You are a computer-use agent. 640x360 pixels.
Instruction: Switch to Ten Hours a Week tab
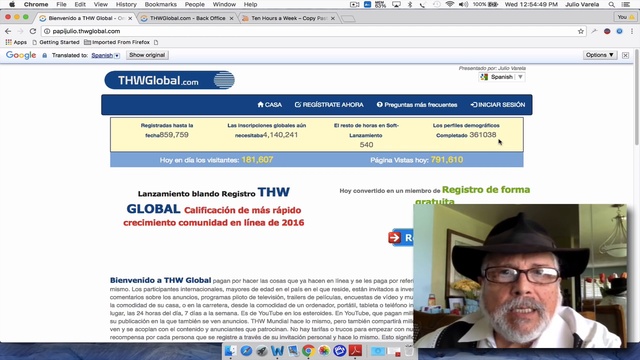click(288, 18)
